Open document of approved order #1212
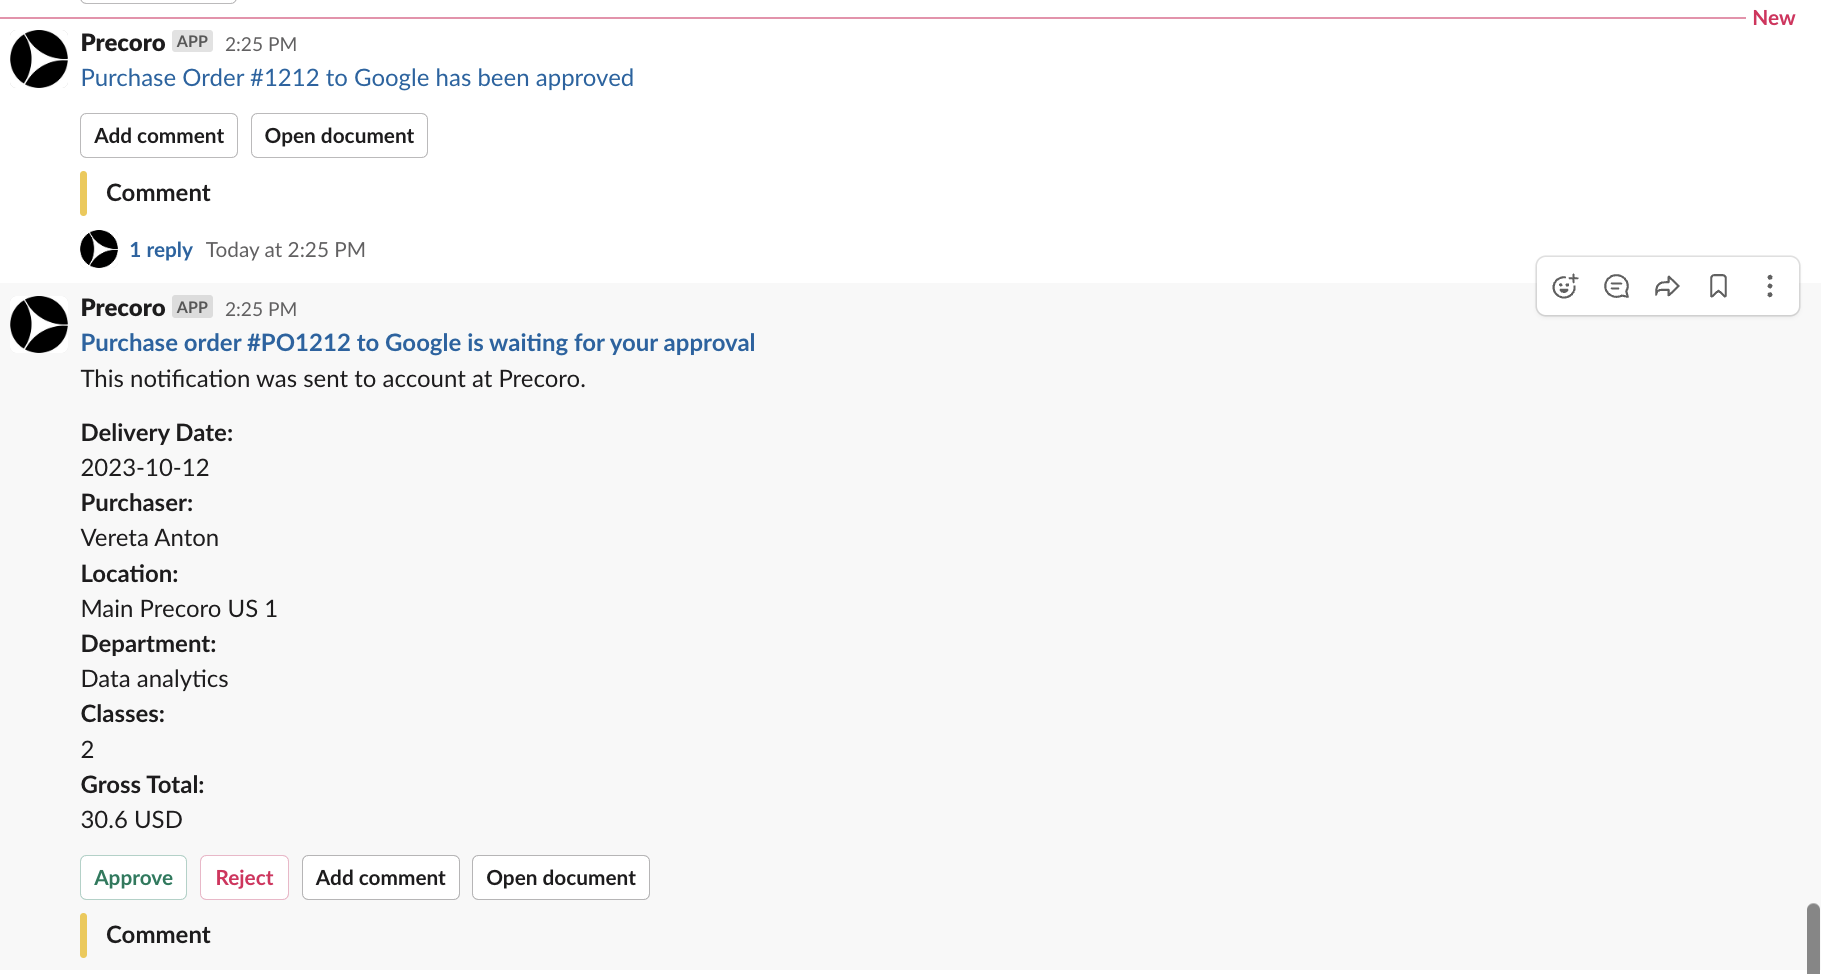The width and height of the screenshot is (1821, 974). click(x=339, y=135)
